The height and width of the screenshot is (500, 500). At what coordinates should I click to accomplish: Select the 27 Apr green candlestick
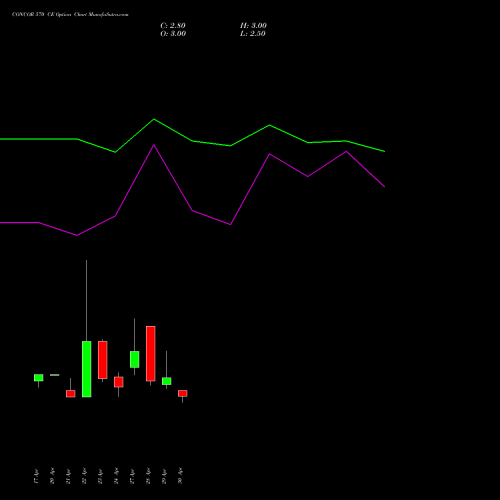(x=135, y=359)
